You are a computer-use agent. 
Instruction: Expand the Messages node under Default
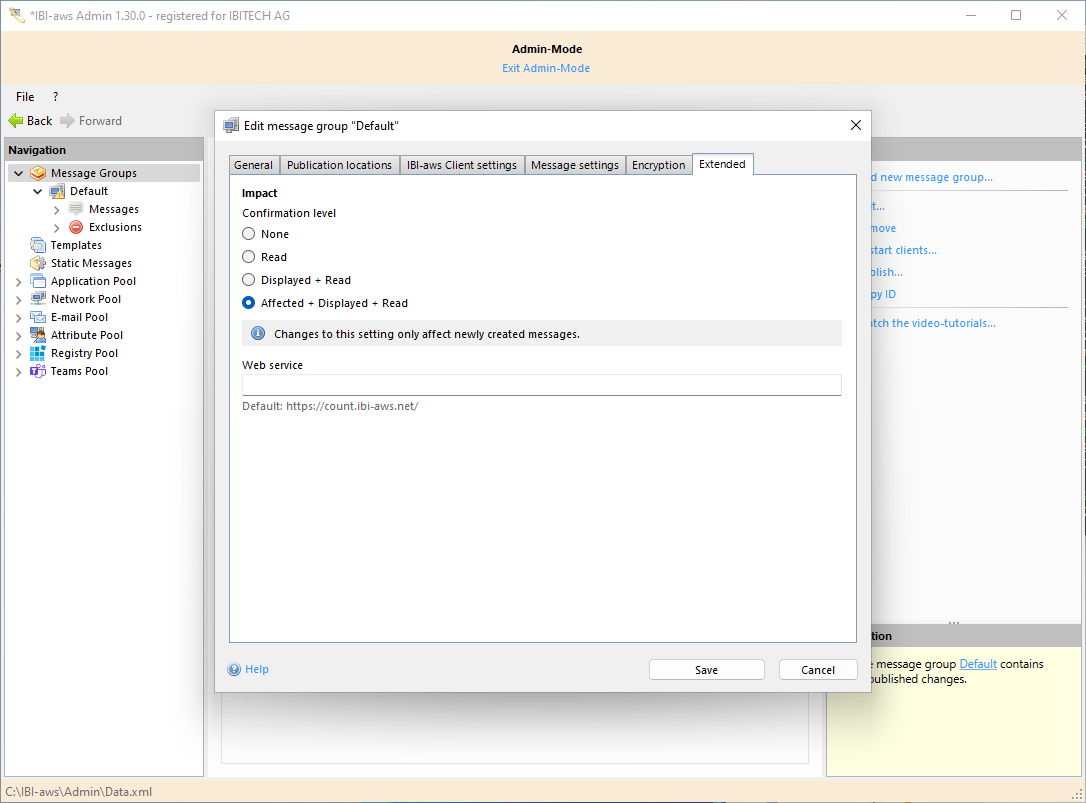tap(57, 210)
